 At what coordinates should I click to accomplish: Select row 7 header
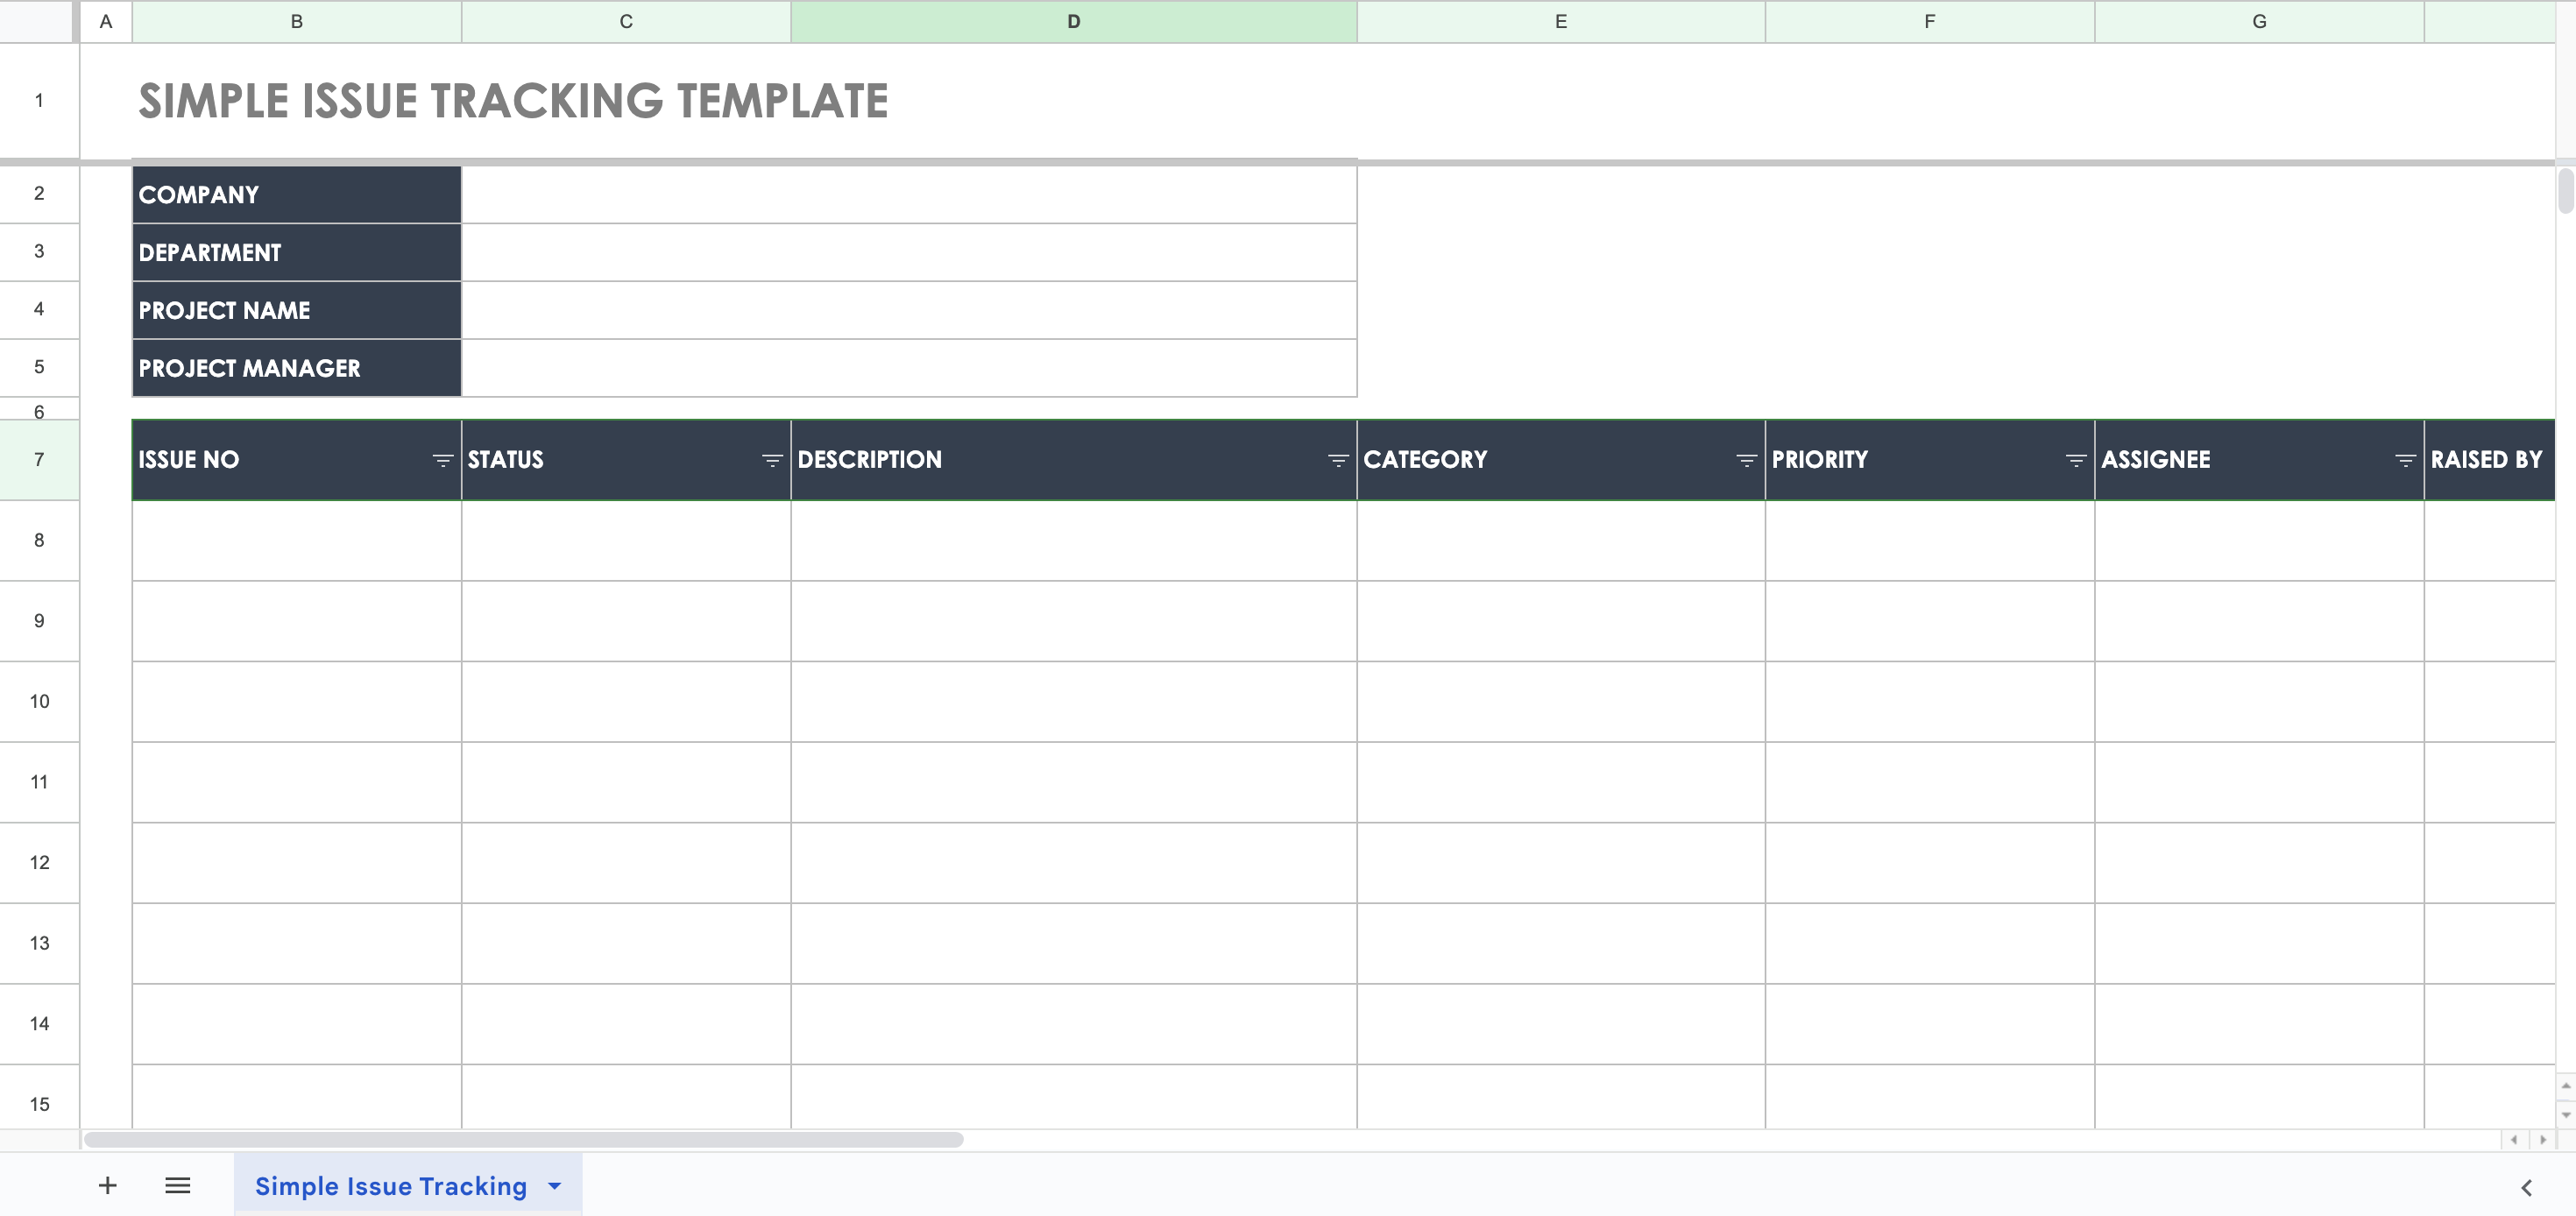coord(39,460)
